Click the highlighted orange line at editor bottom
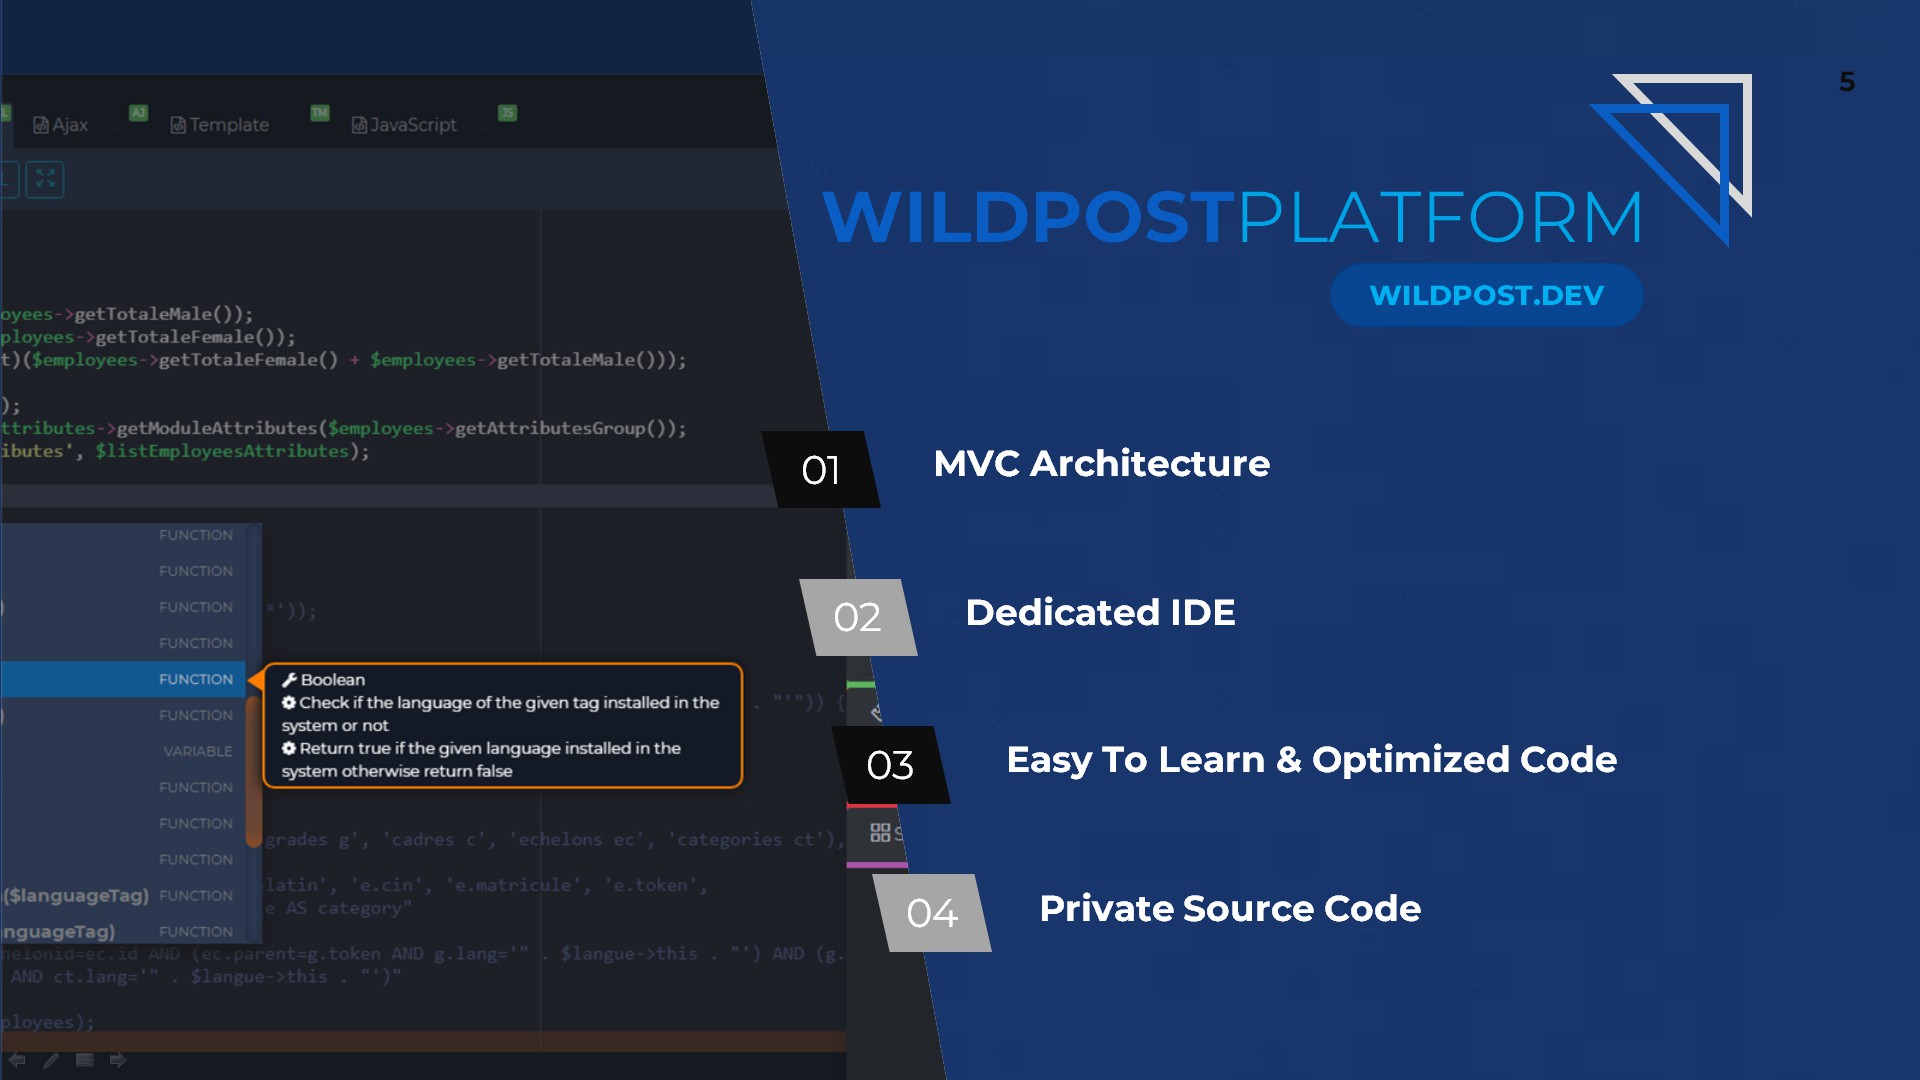Screen dimensions: 1920x1080 [423, 1041]
